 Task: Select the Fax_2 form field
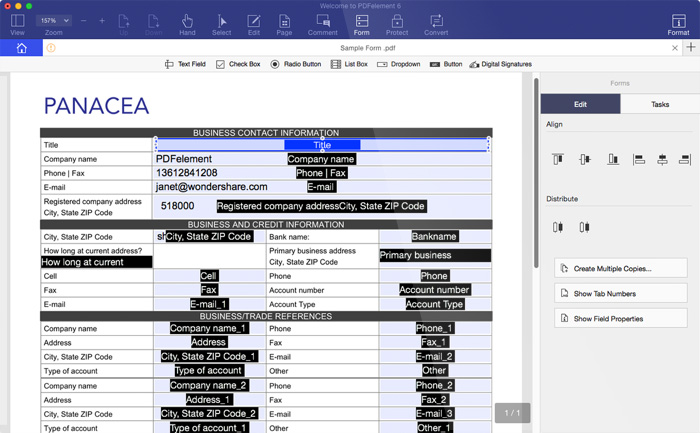pyautogui.click(x=435, y=400)
